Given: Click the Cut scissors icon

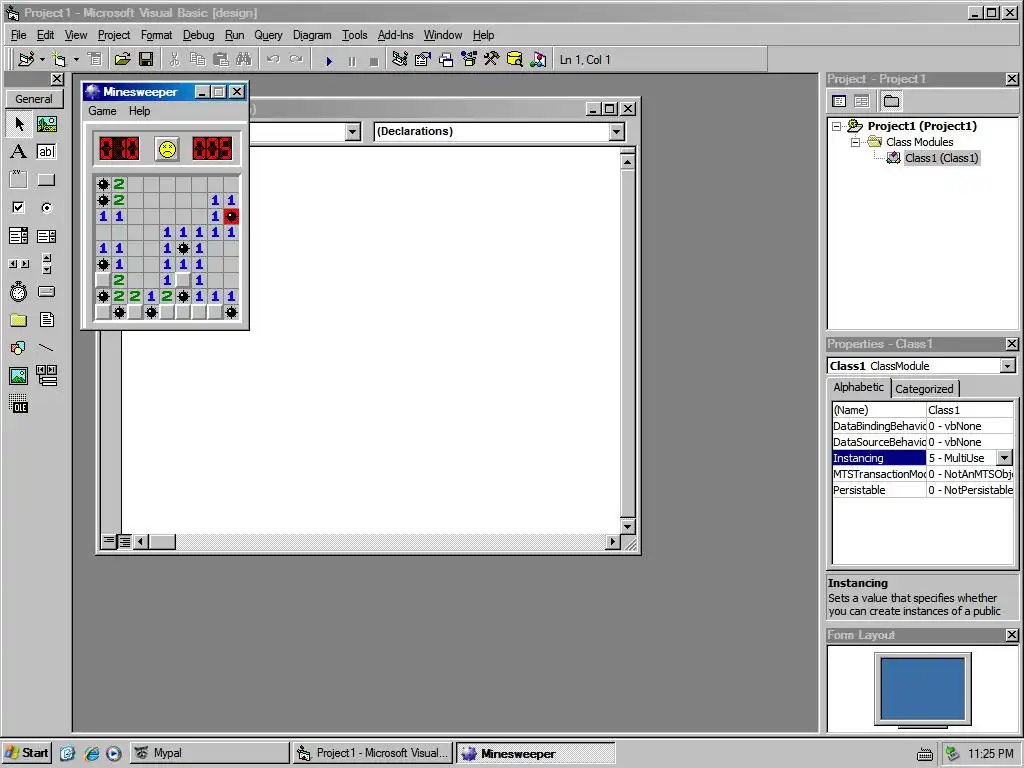Looking at the screenshot, I should (x=174, y=59).
